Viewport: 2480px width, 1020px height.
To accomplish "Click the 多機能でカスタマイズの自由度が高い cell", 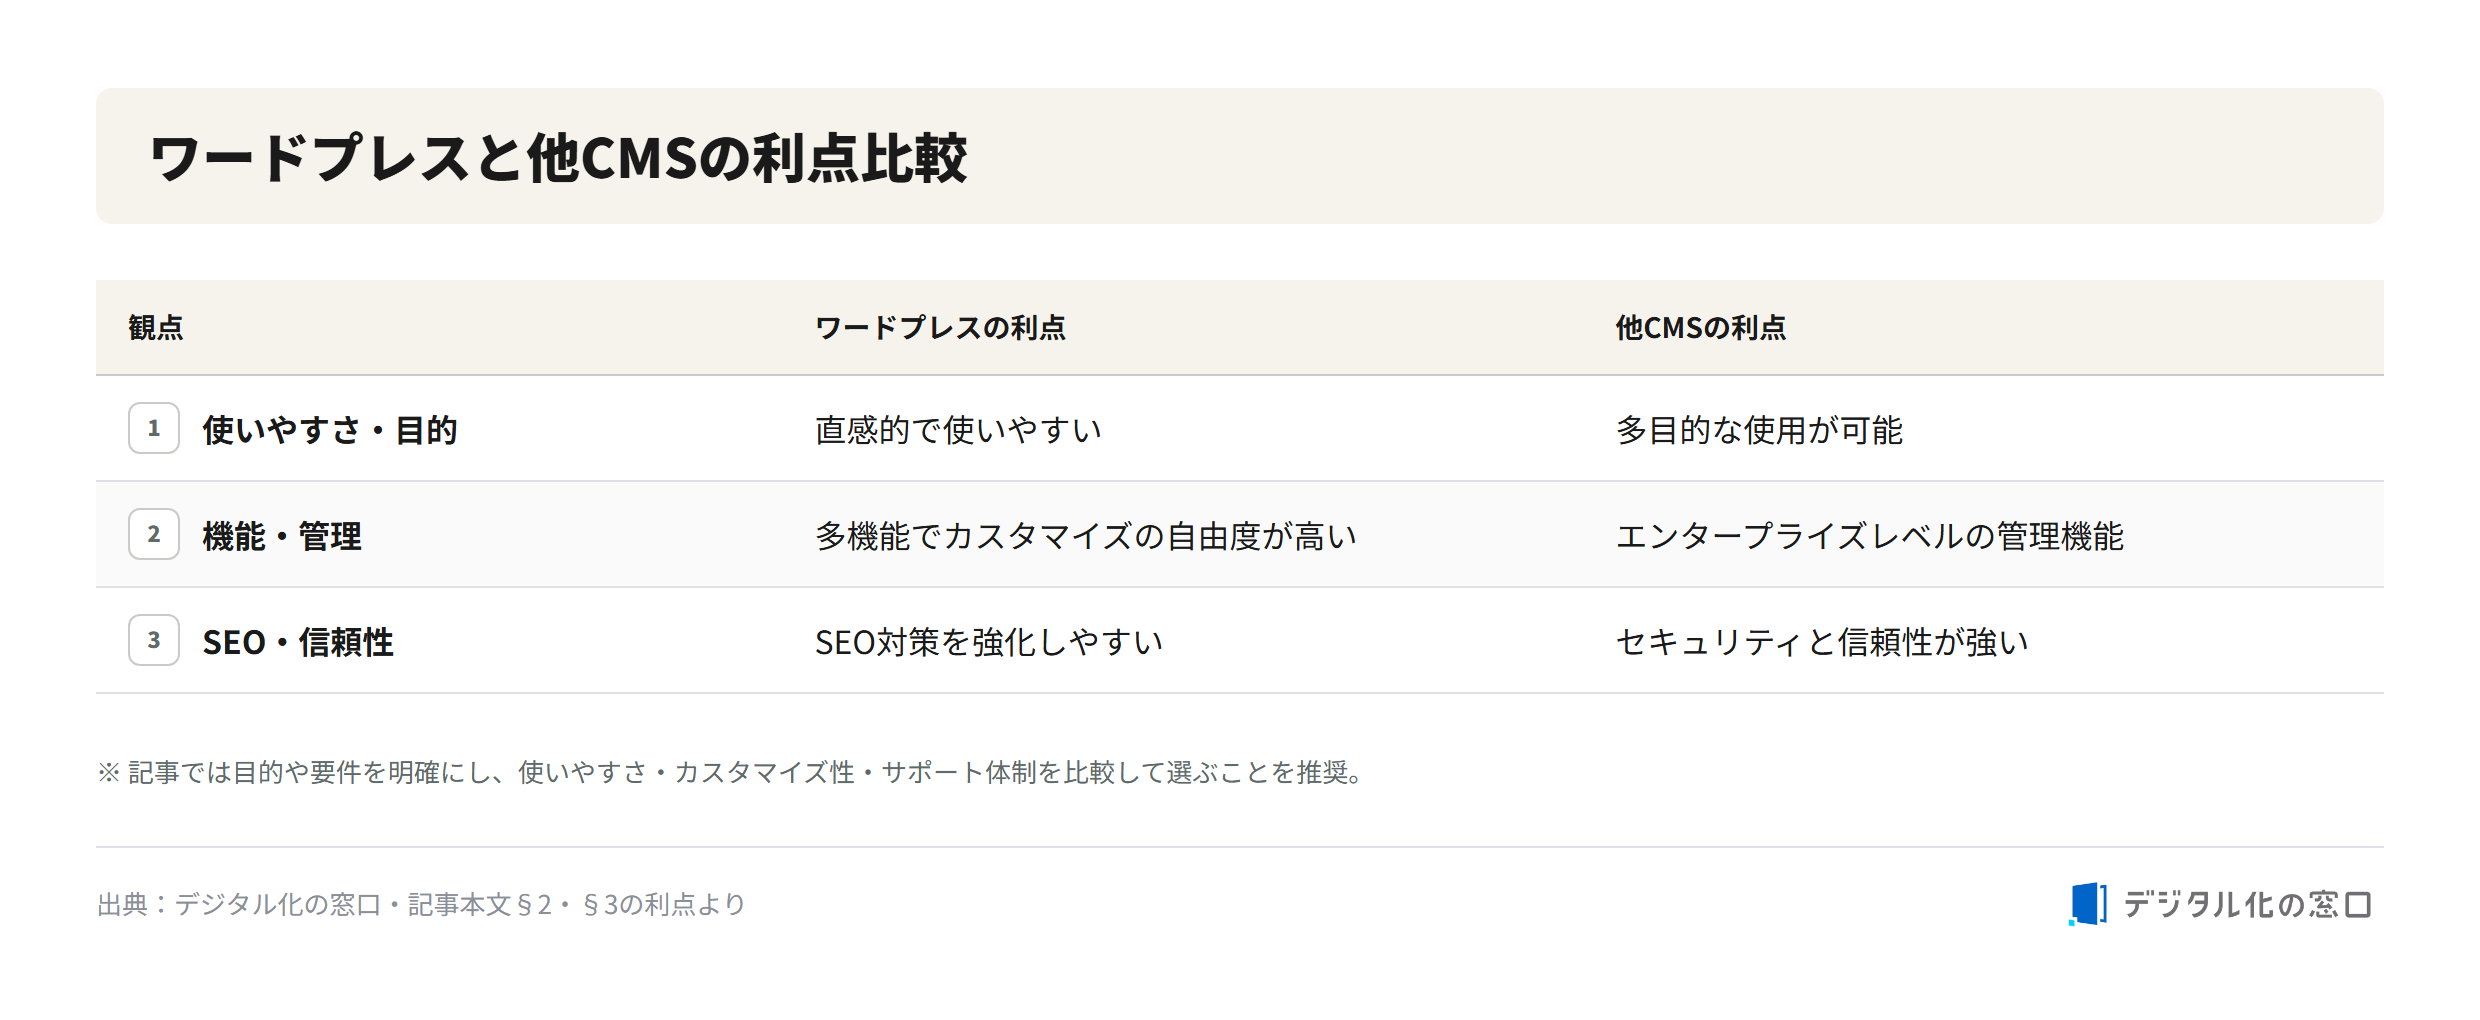I will pyautogui.click(x=1086, y=536).
